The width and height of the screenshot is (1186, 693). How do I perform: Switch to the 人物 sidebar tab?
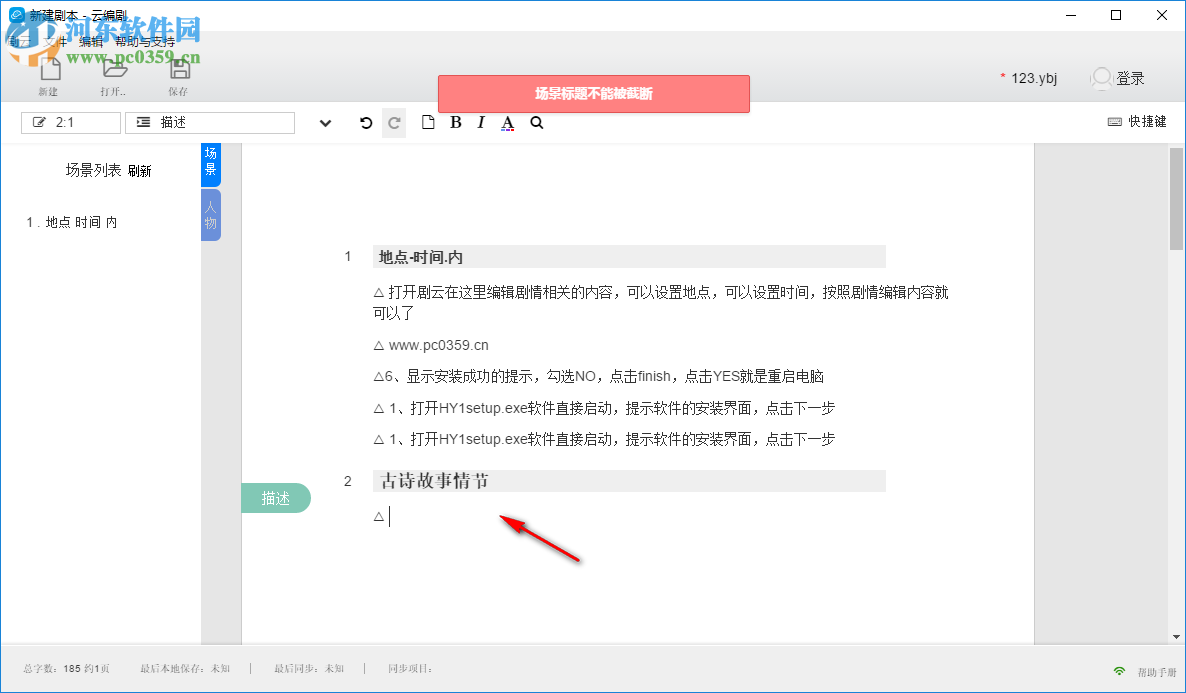pos(210,214)
